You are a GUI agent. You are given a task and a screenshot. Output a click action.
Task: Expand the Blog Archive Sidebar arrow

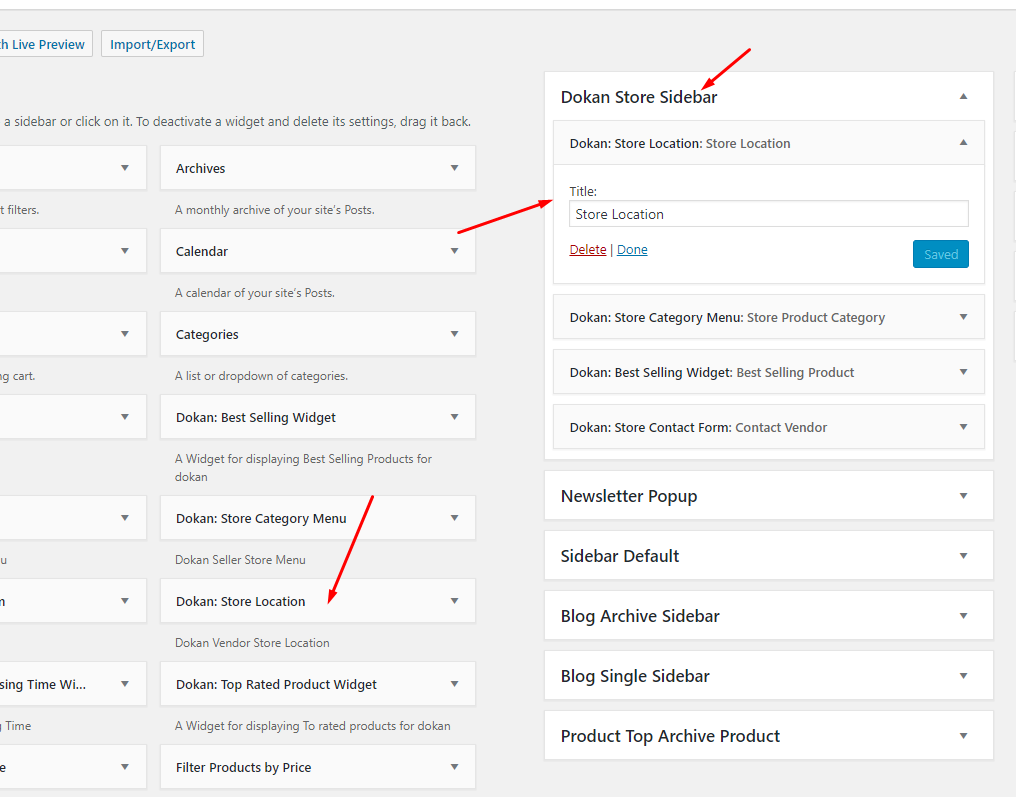point(964,616)
